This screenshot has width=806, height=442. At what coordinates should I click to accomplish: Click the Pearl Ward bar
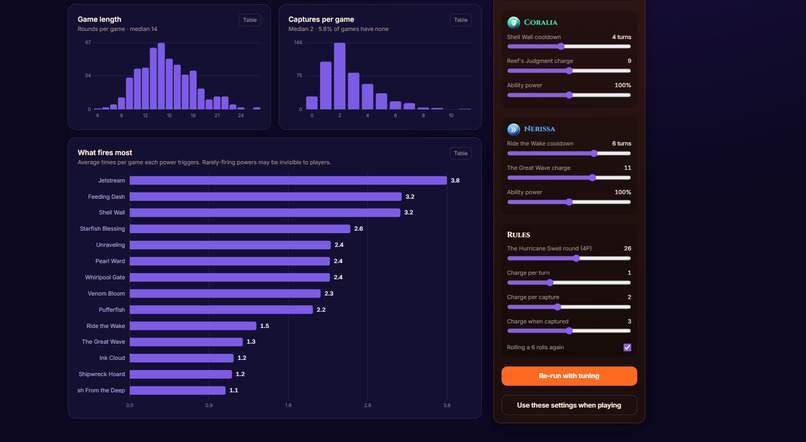[229, 261]
